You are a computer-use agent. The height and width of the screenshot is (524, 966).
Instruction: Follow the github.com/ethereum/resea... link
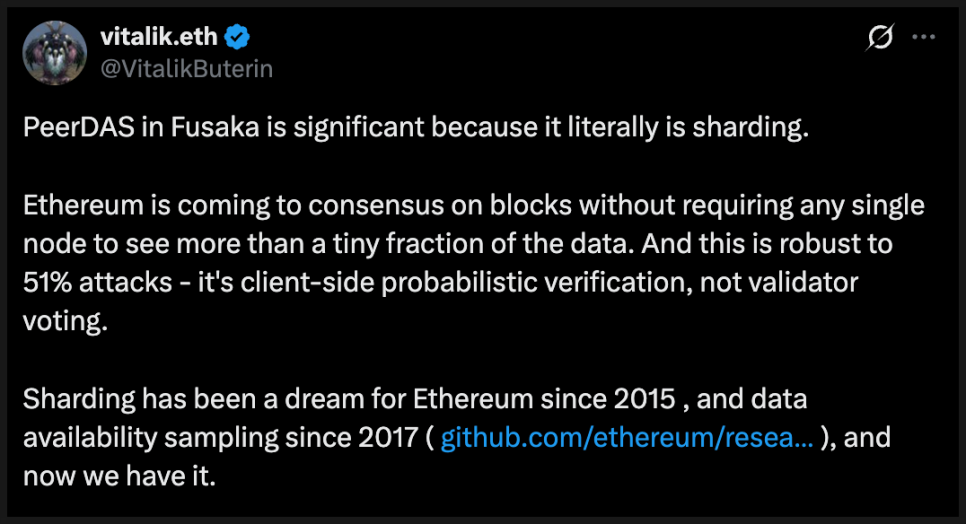pos(626,437)
